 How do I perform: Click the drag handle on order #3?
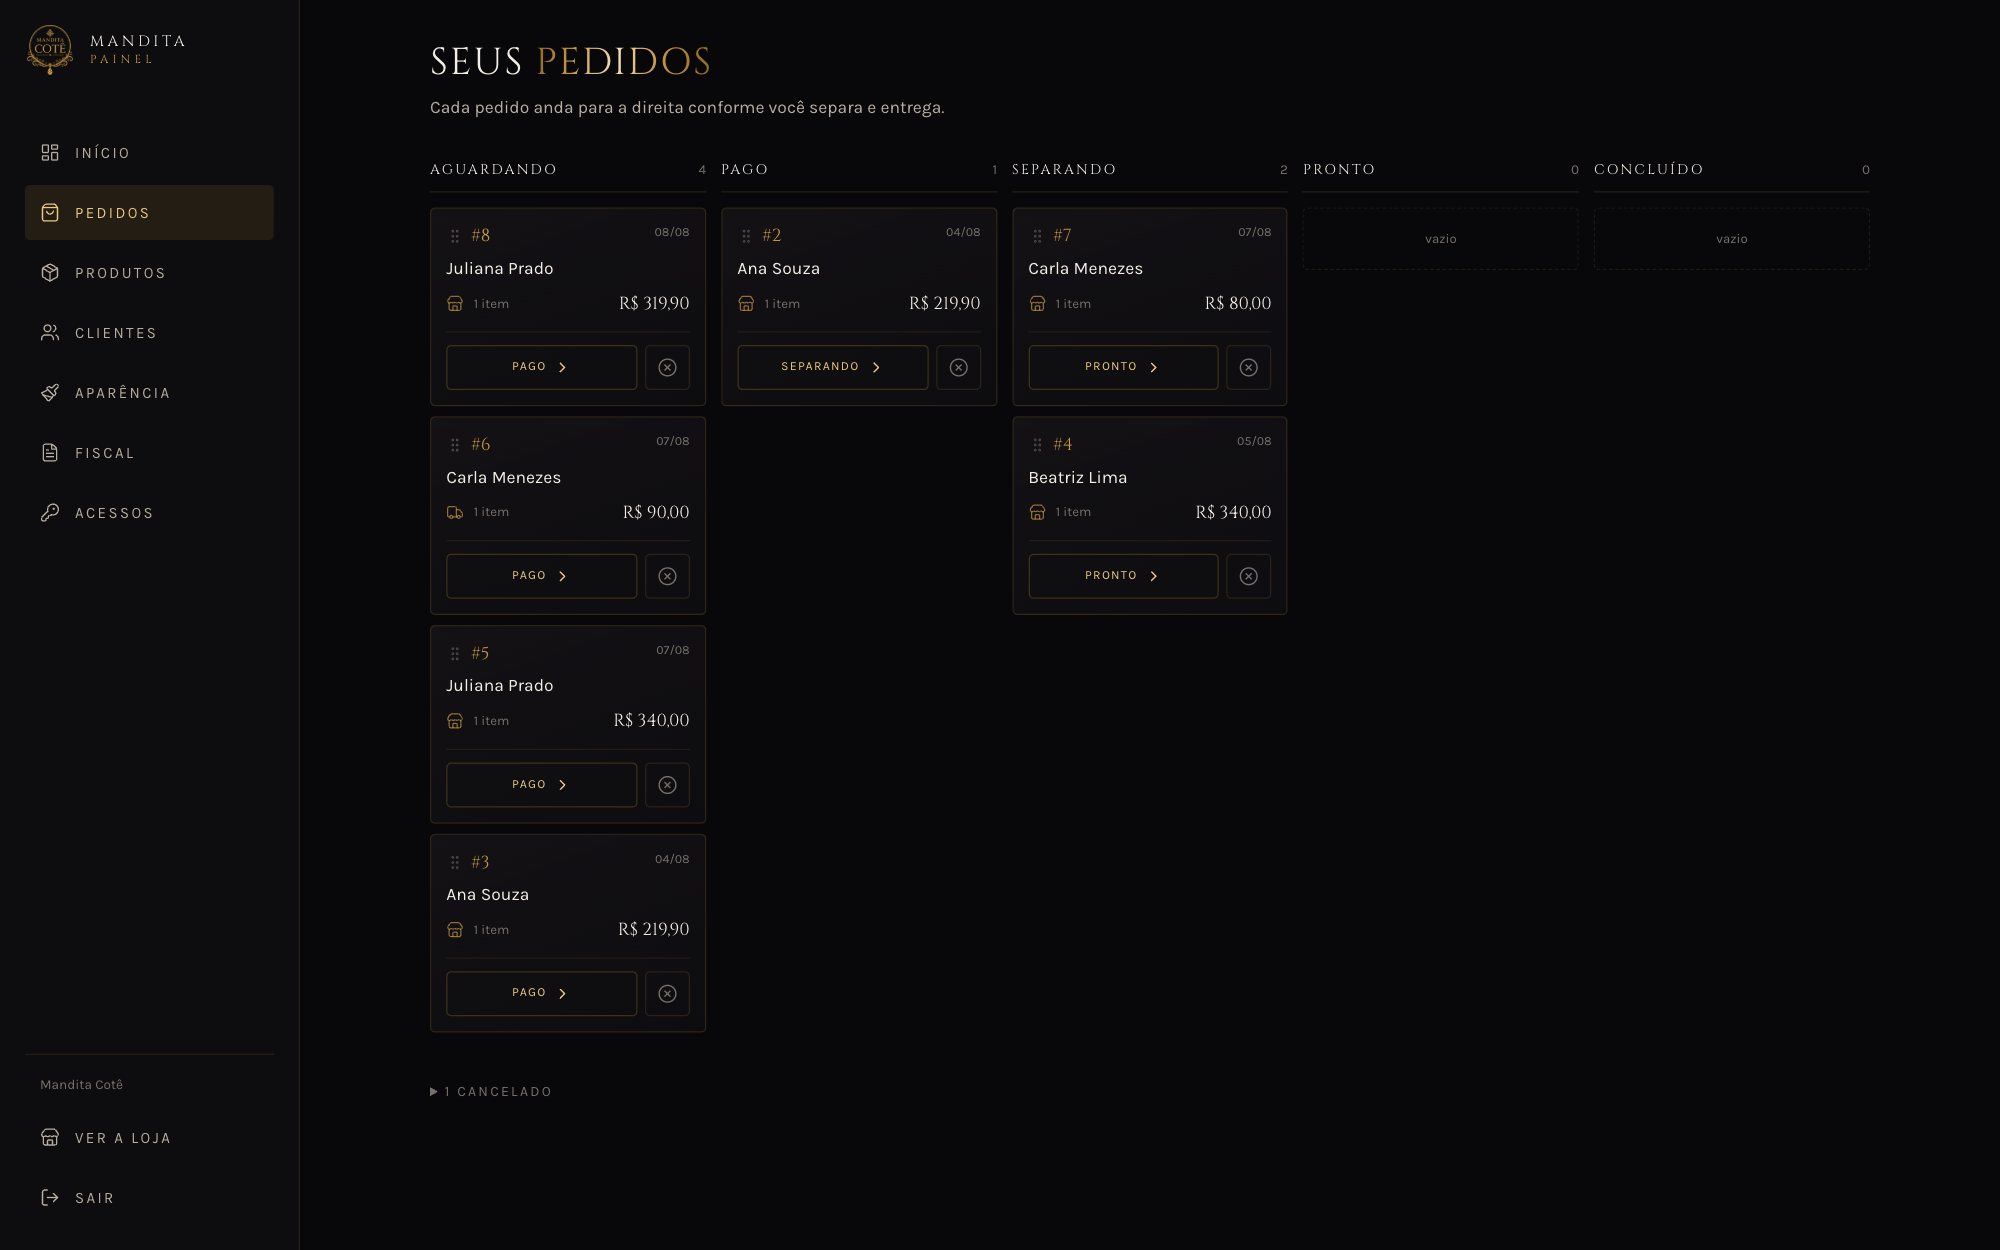click(x=455, y=862)
